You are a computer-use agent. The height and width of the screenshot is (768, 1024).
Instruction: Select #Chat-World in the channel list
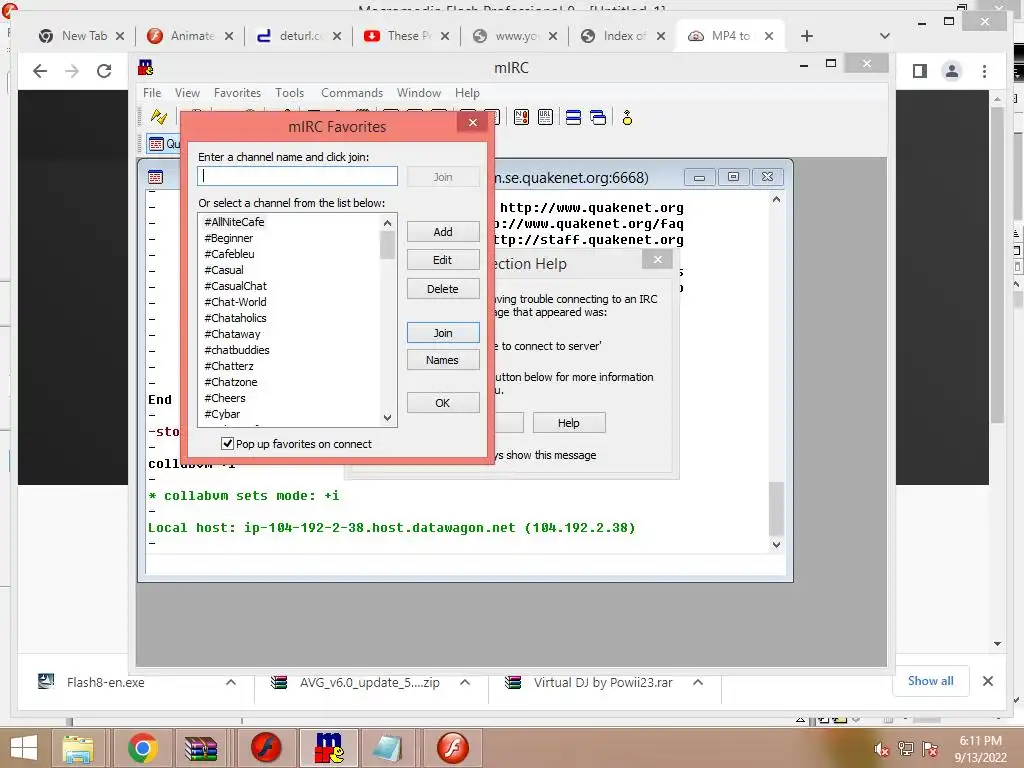pos(290,302)
